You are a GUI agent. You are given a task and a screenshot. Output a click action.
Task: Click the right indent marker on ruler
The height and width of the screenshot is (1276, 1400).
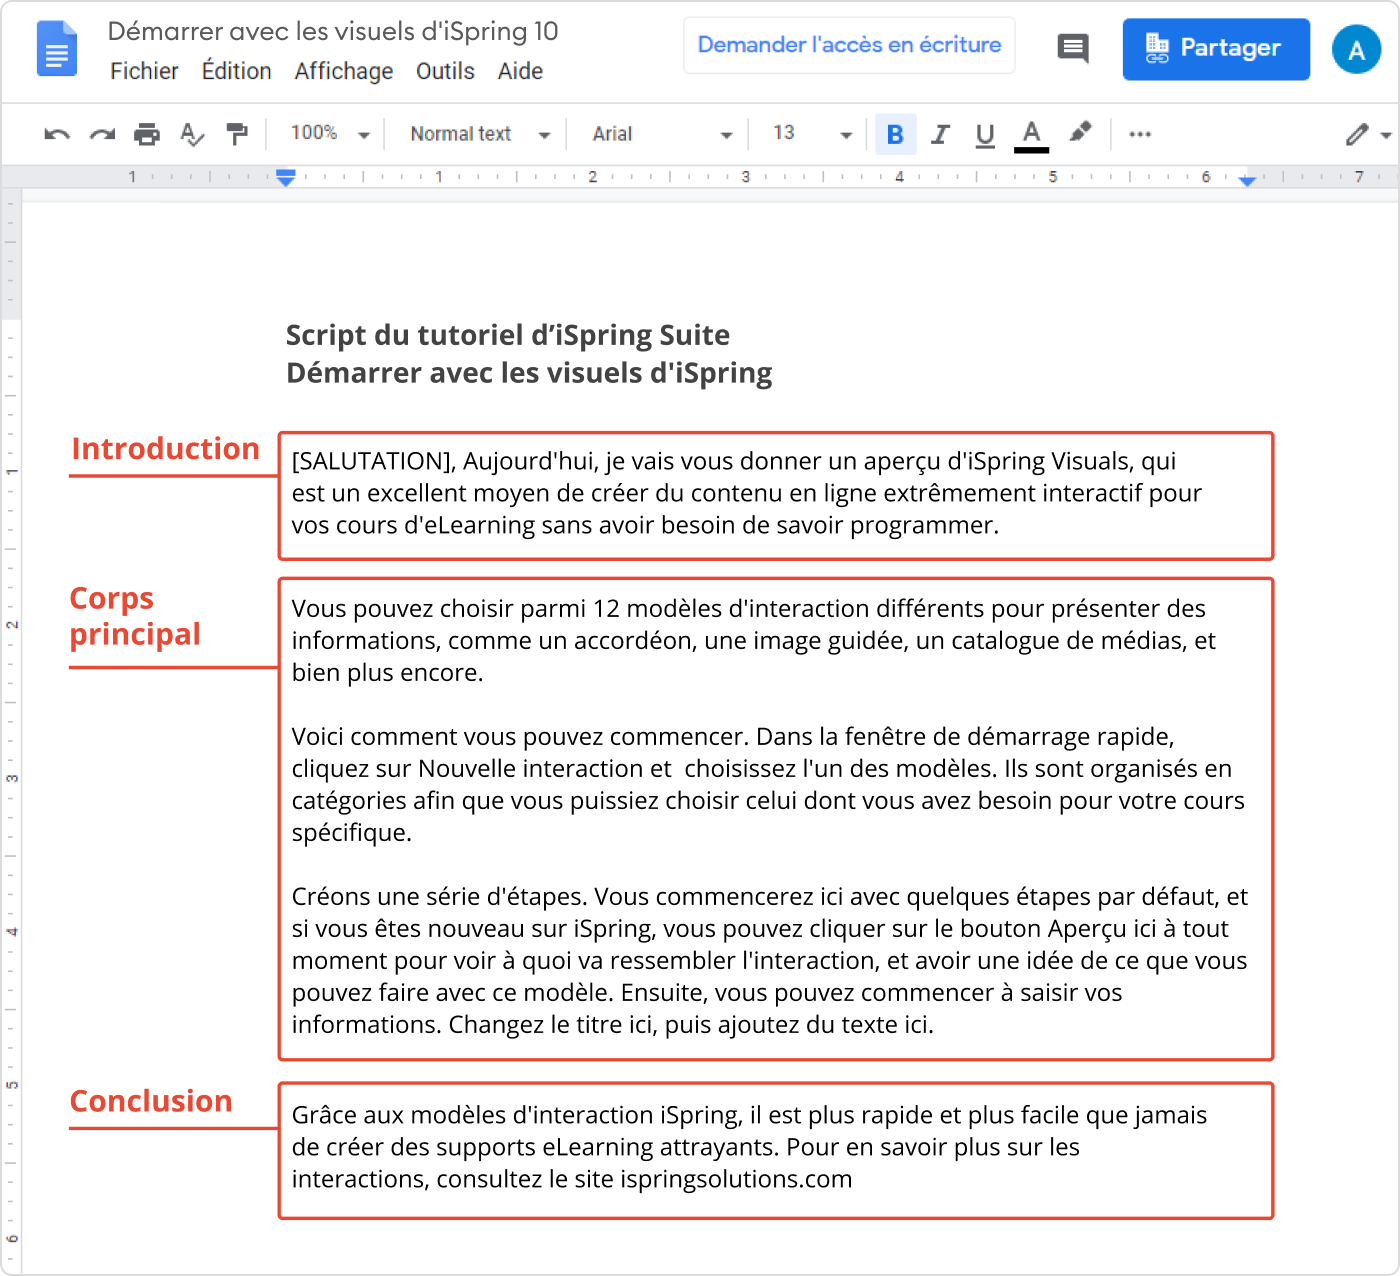click(1247, 180)
